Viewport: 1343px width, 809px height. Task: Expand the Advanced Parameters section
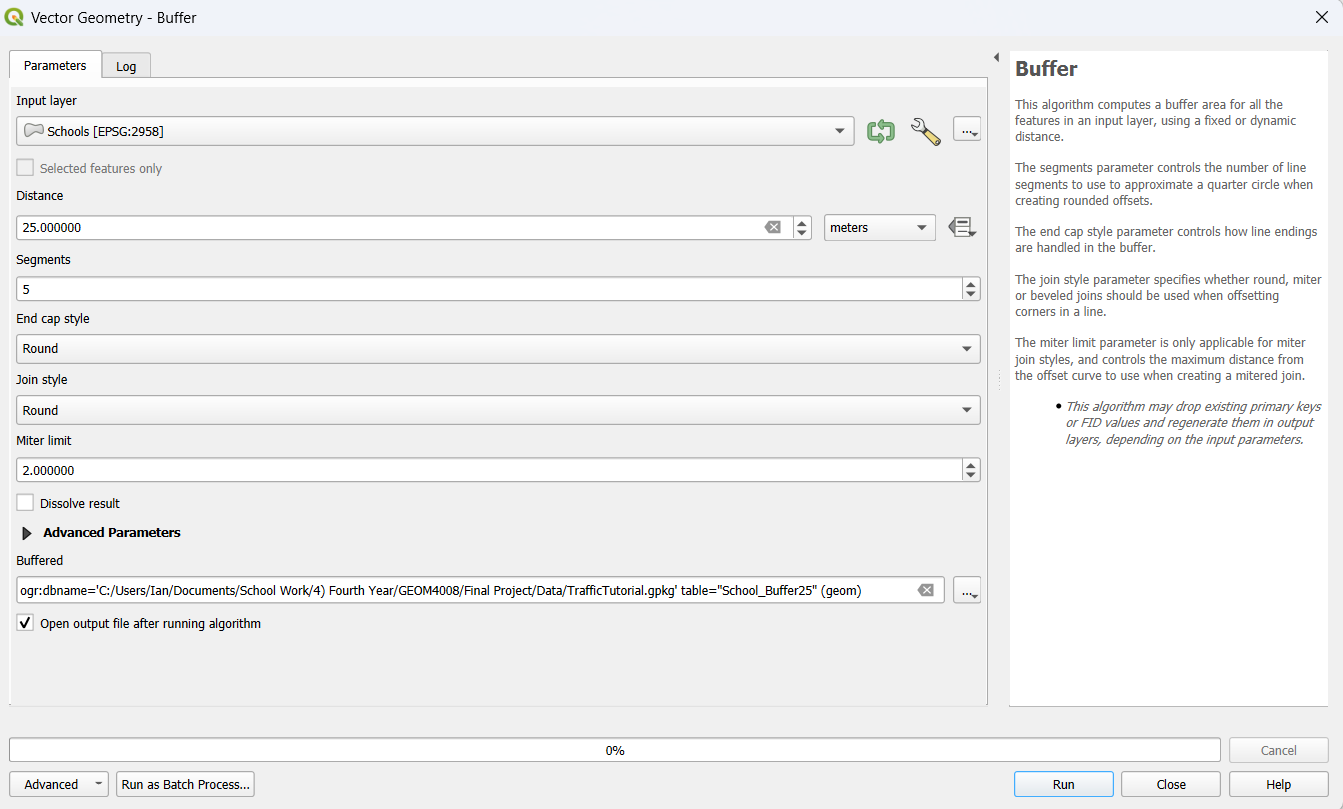[x=27, y=533]
